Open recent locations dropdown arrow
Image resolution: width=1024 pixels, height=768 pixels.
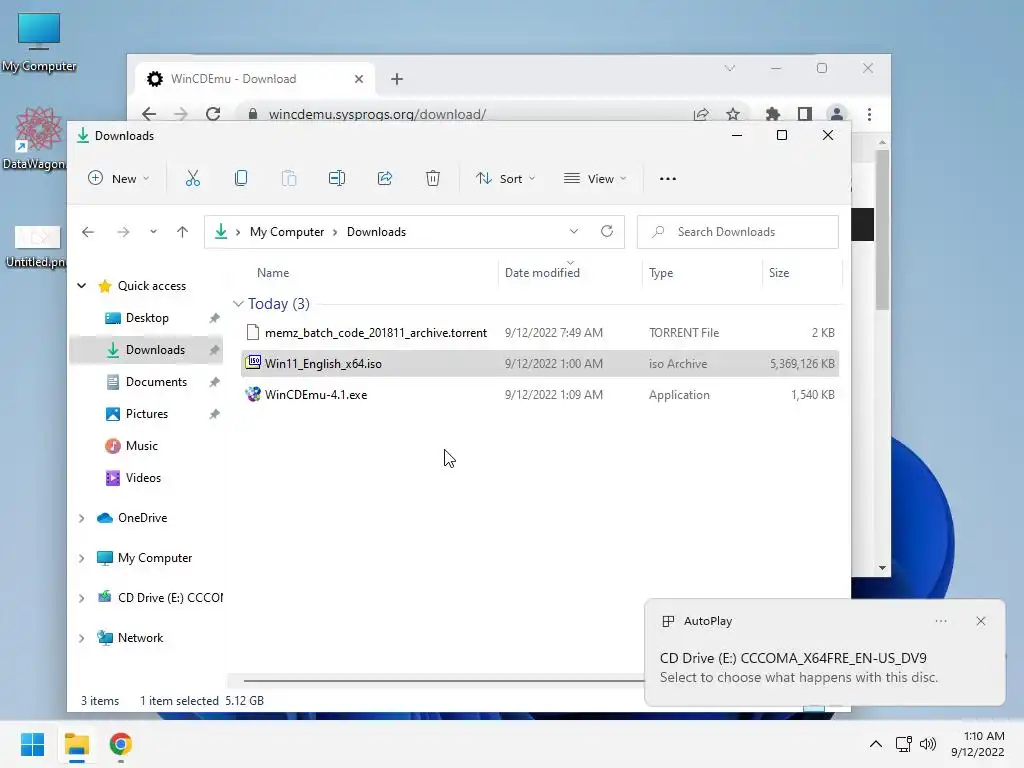153,232
